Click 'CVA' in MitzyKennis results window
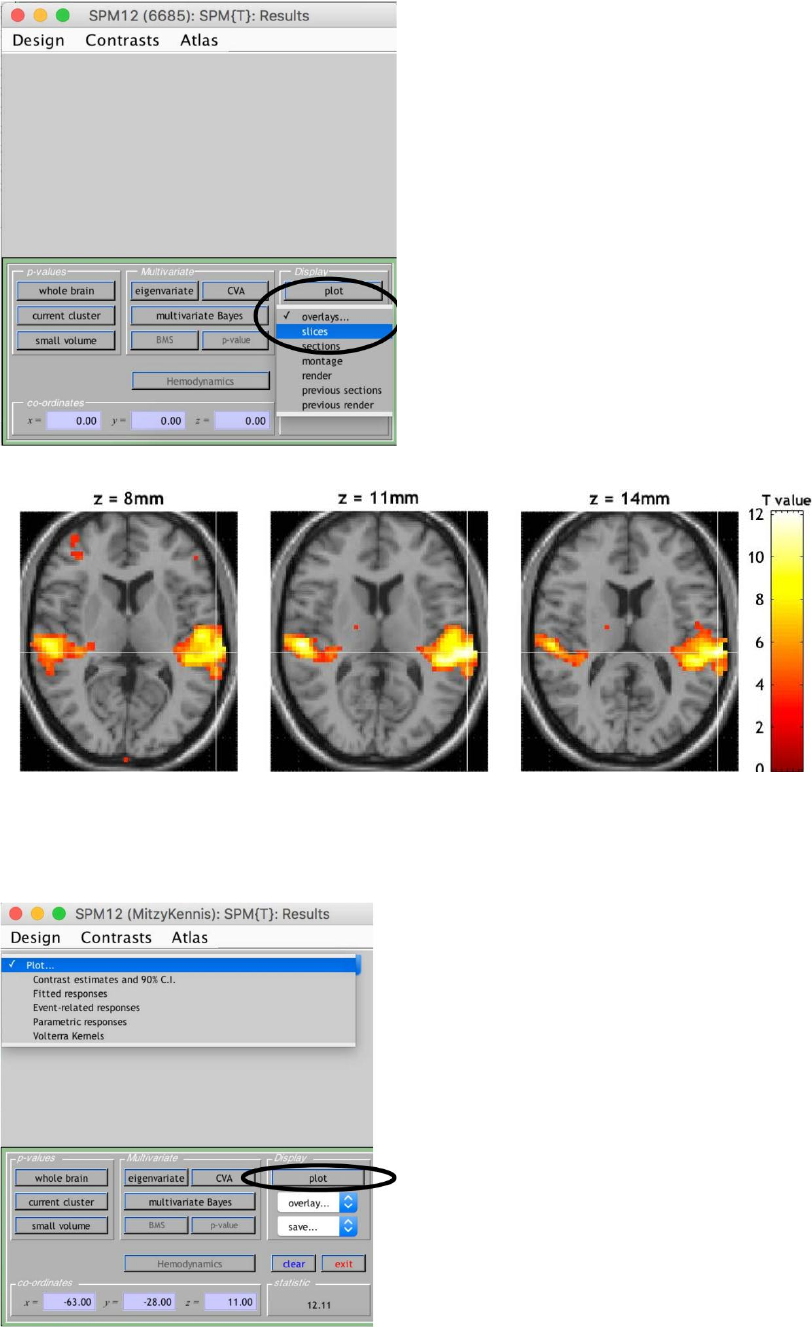812x1327 pixels. (x=222, y=1178)
